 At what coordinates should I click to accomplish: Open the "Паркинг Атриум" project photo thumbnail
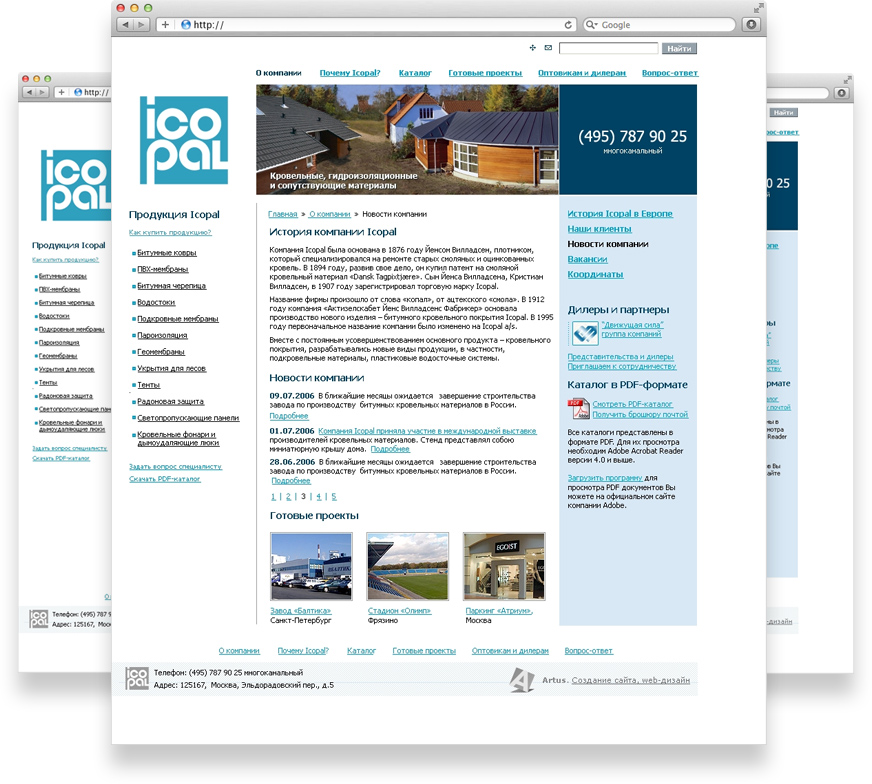point(504,566)
